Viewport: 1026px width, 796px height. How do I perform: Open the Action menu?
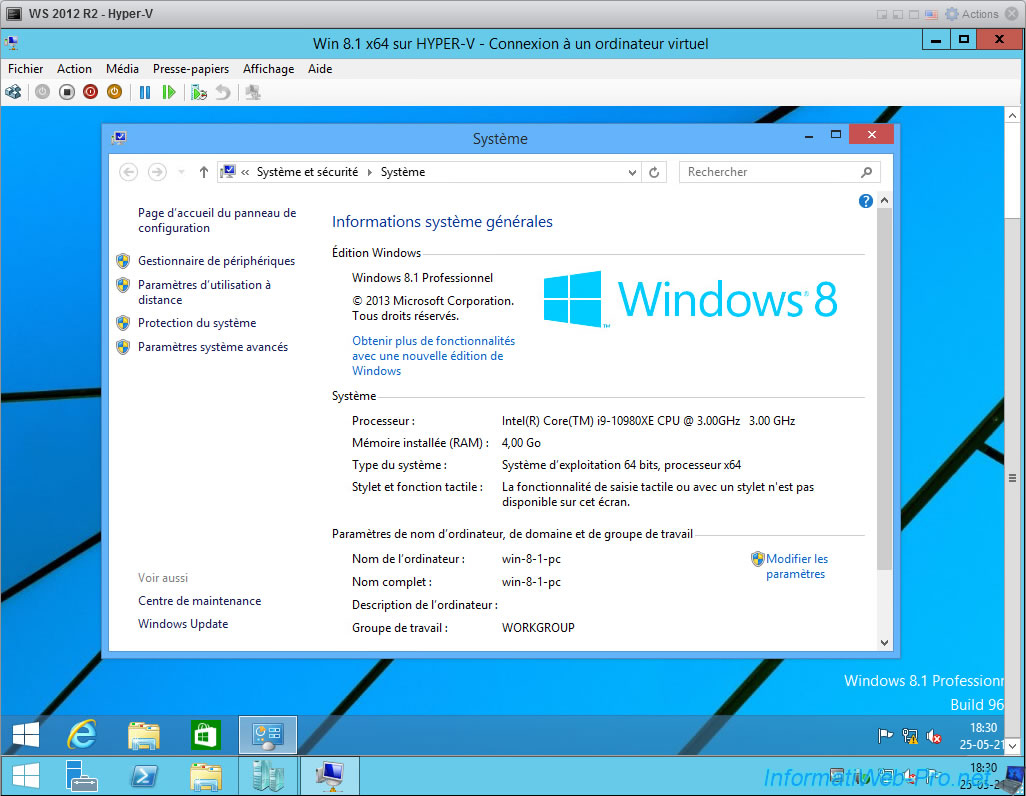coord(74,69)
